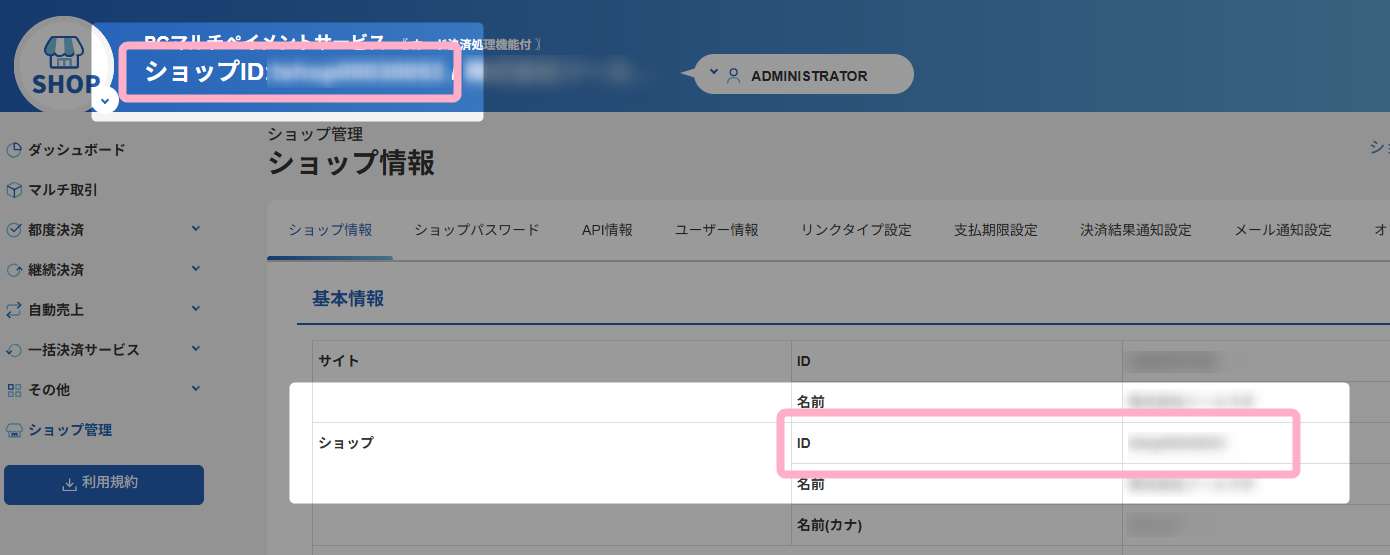Click the 利用規約 download button
The image size is (1390, 555).
pos(104,484)
